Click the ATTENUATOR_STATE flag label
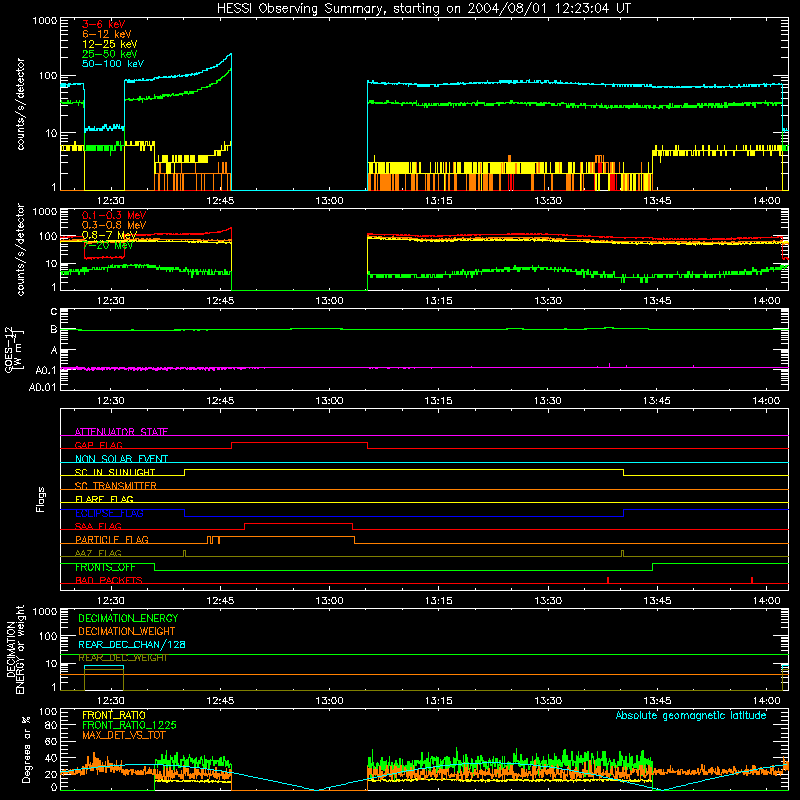 (121, 432)
